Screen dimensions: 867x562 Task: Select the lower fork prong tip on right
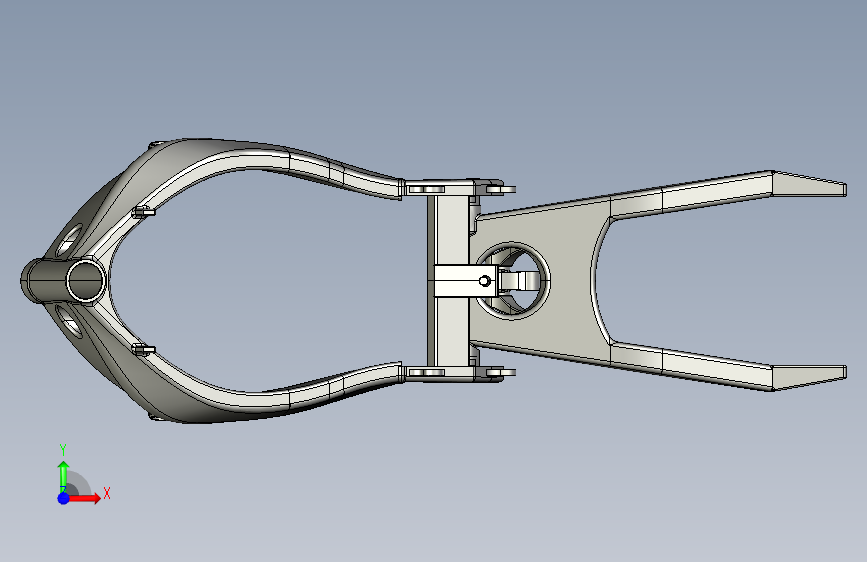pos(809,378)
